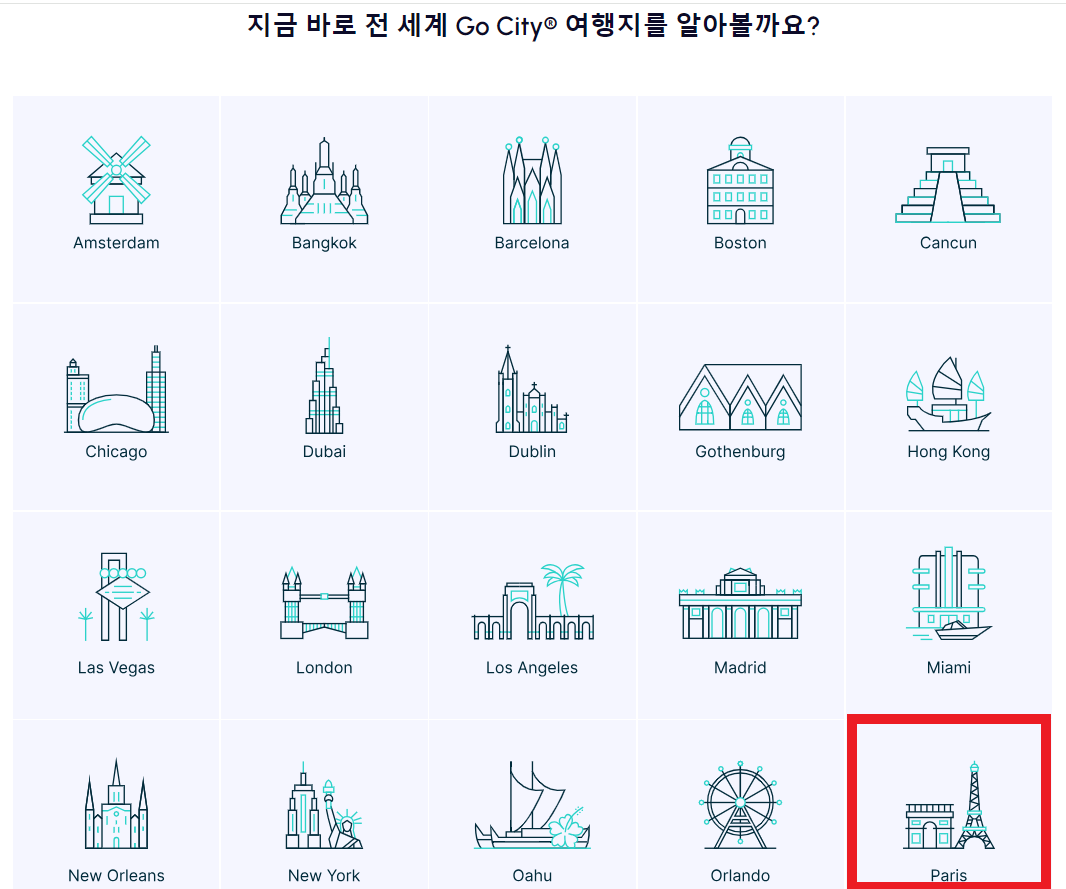Click the Dublin text link
This screenshot has height=889, width=1066.
pyautogui.click(x=532, y=452)
